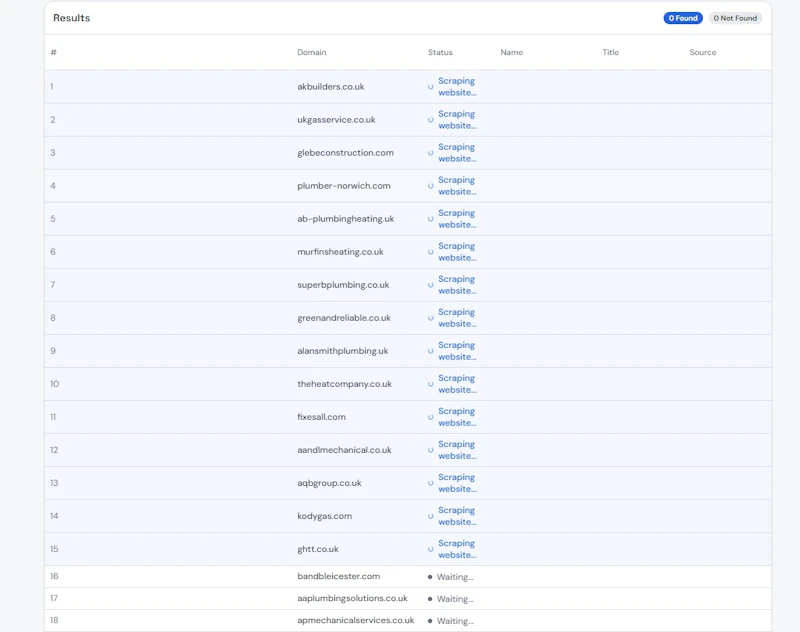Select the theheatcompany.co.uk domain
The image size is (800, 632).
[x=344, y=384]
